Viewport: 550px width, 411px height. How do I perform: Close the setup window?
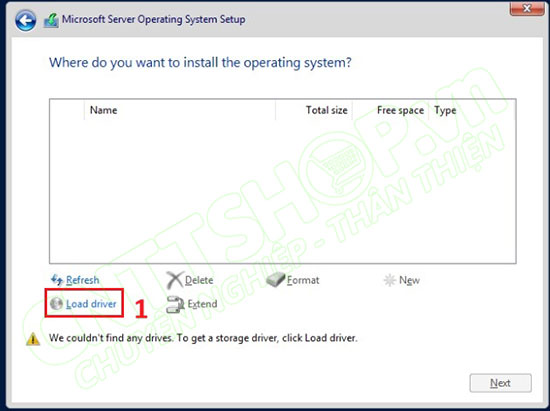point(527,8)
